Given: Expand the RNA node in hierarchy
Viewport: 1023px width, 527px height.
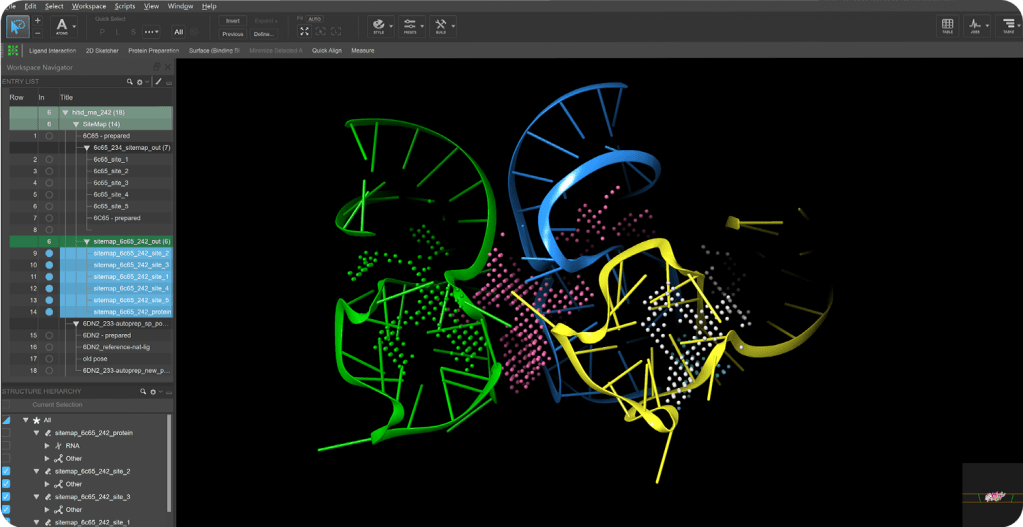Looking at the screenshot, I should pyautogui.click(x=47, y=445).
